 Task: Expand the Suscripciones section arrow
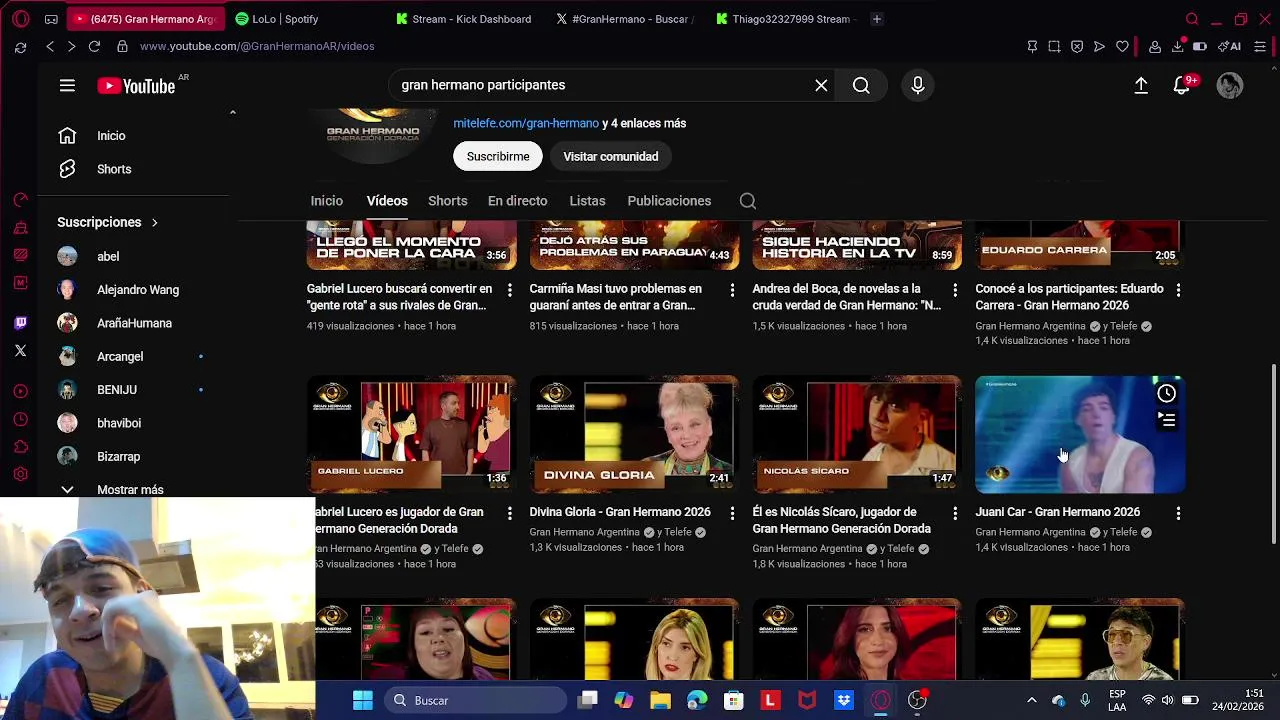(x=154, y=222)
